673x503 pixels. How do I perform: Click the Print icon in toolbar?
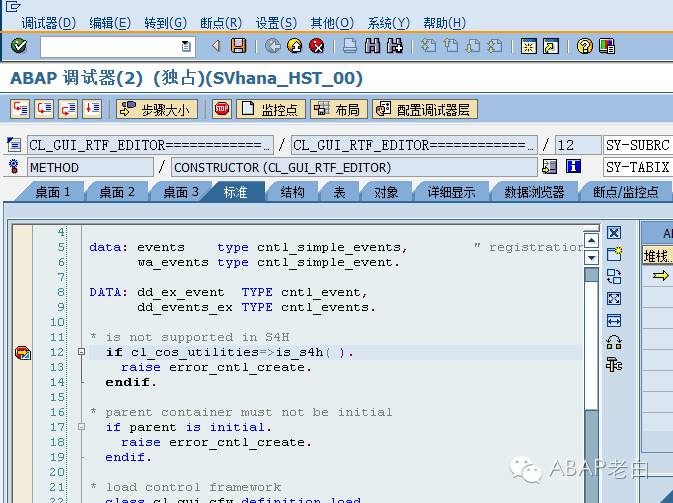tap(350, 45)
